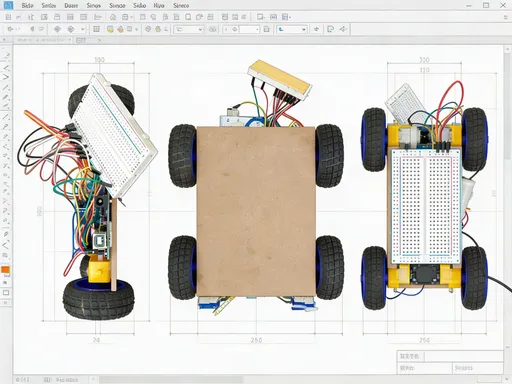The image size is (512, 384).
Task: Open the wide combo box before binoculars icon
Action: tap(189, 29)
